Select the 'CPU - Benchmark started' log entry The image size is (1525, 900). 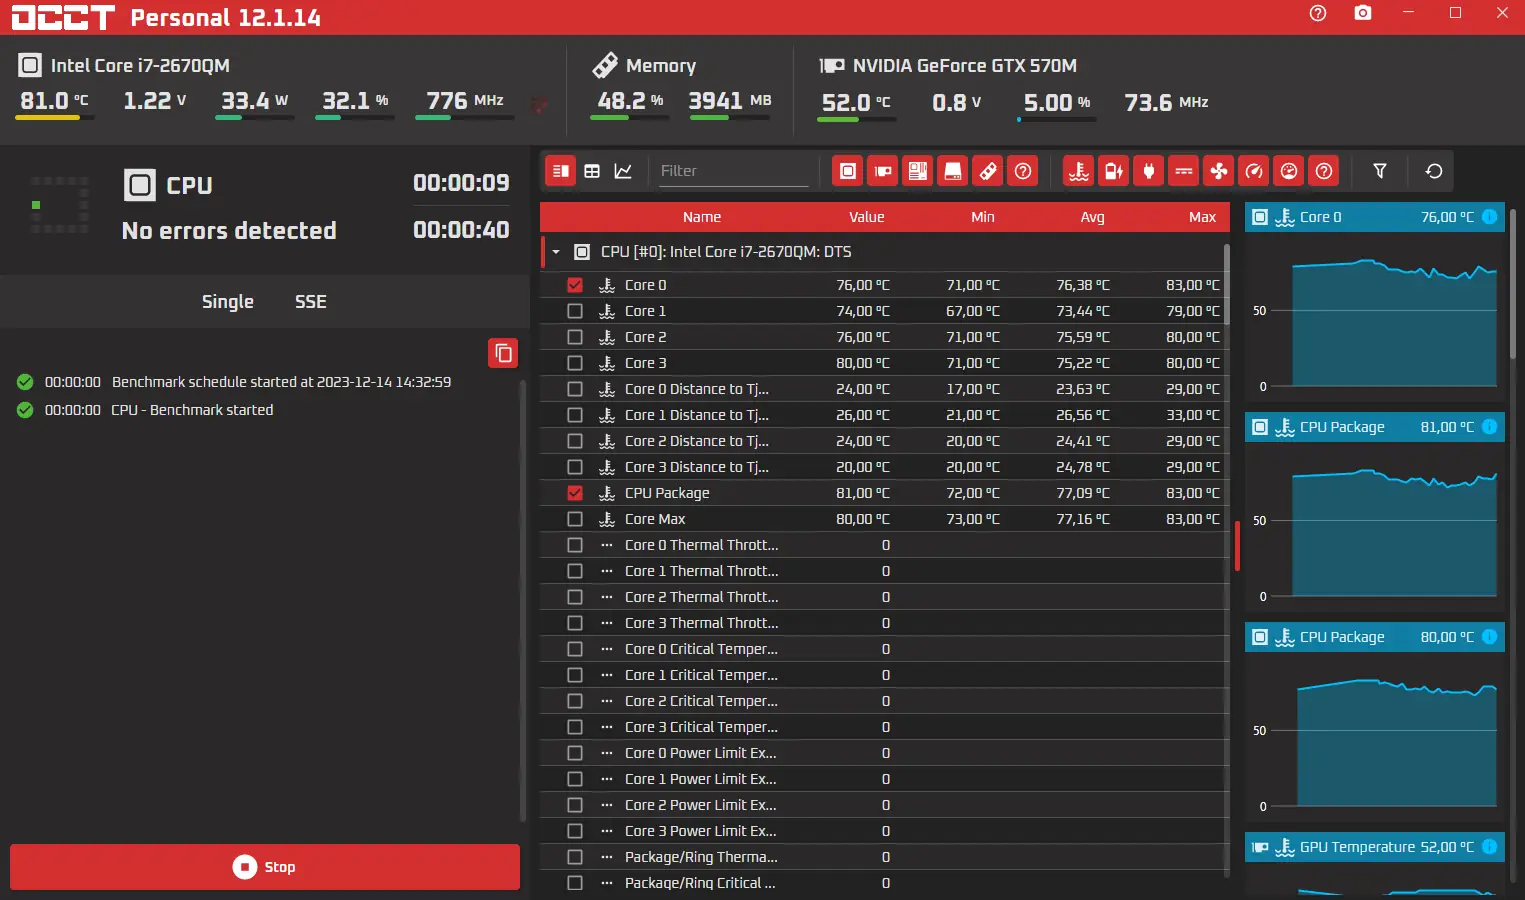coord(192,410)
